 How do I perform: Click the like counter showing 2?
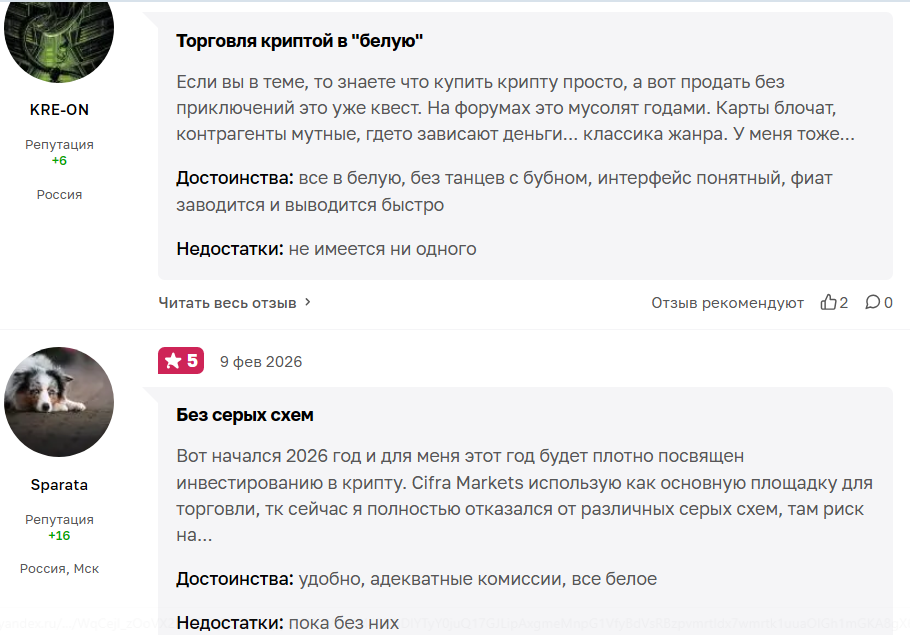[x=841, y=301]
